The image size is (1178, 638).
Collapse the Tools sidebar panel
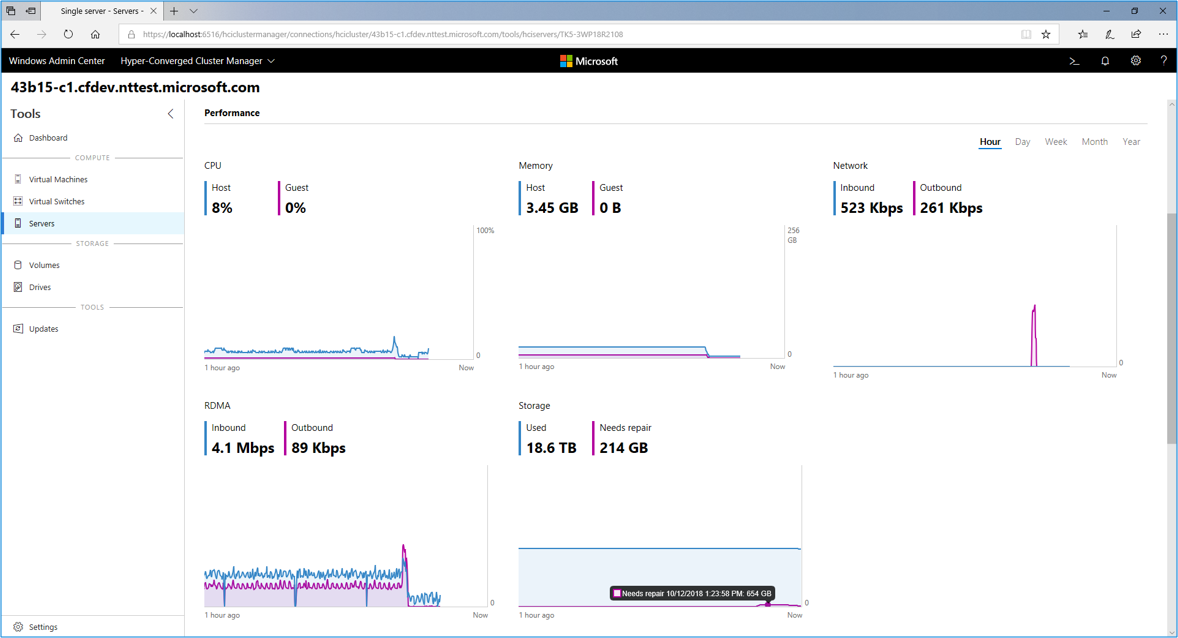(171, 114)
